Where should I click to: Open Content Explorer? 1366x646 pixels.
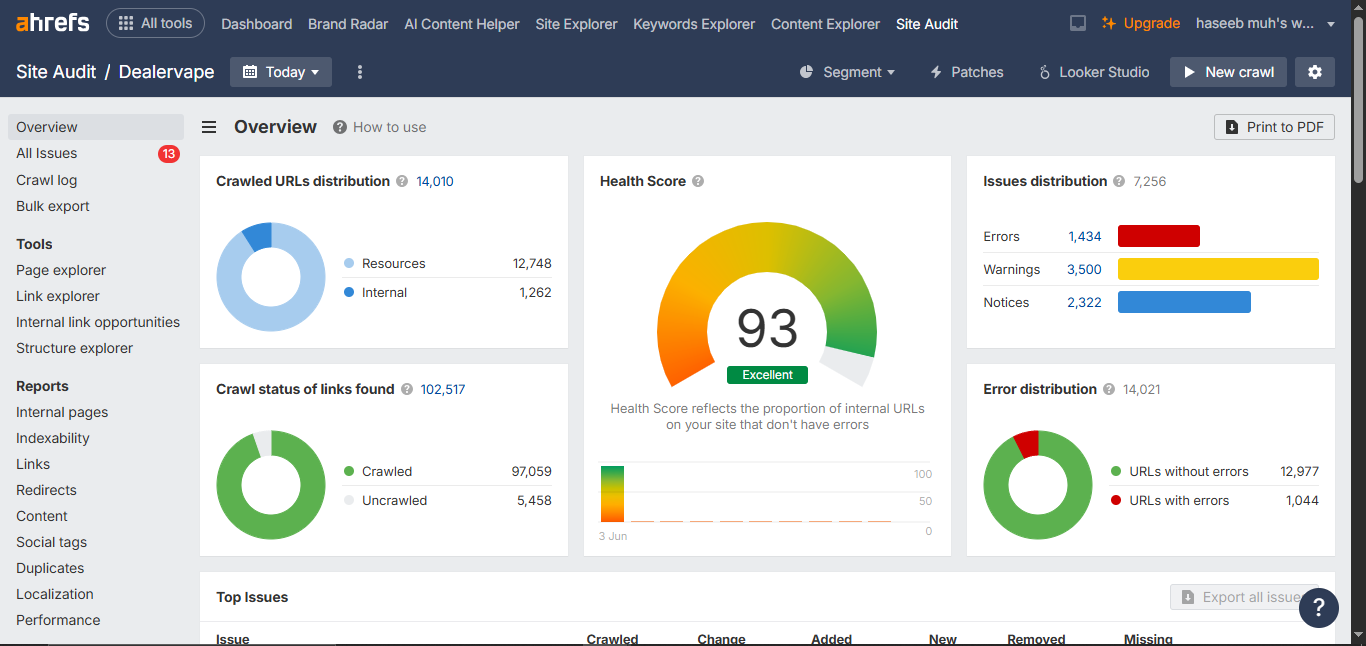pos(826,24)
